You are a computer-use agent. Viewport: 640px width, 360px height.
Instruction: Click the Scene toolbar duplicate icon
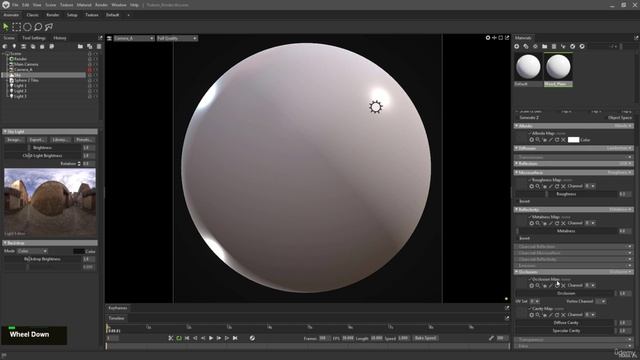tap(89, 47)
